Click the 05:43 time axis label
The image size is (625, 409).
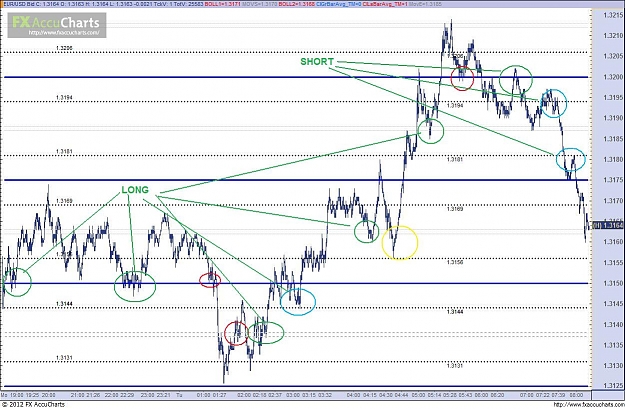tap(464, 395)
